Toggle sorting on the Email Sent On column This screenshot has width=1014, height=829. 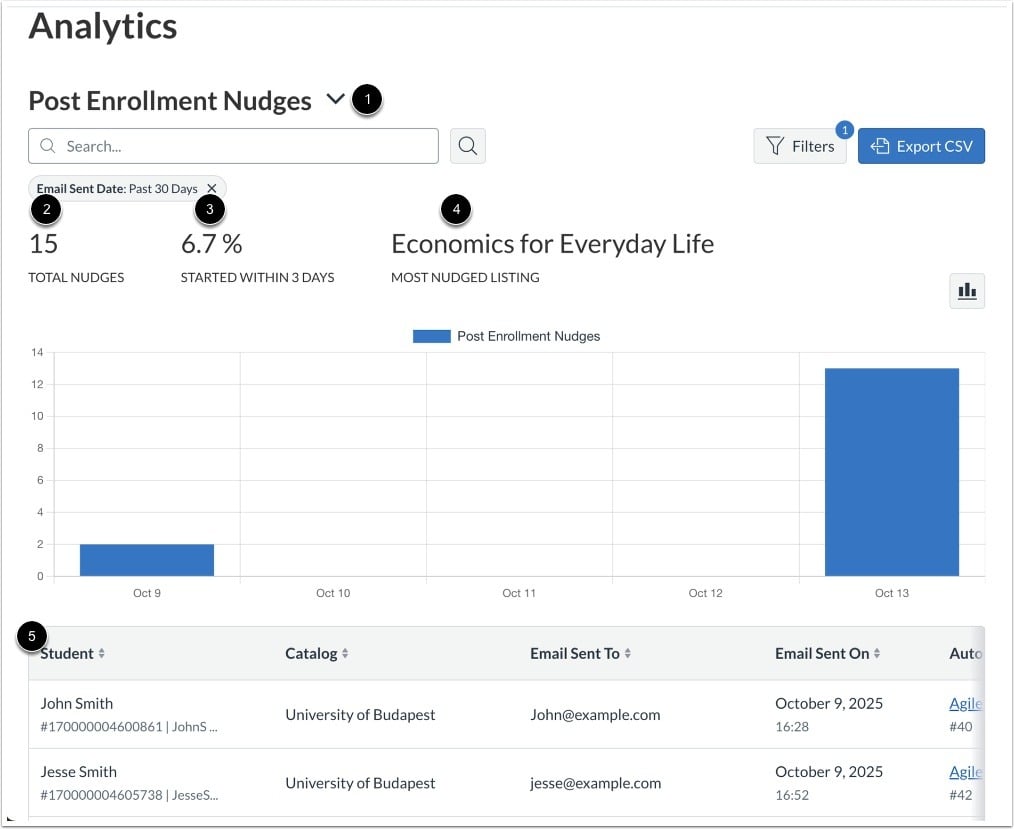point(877,653)
